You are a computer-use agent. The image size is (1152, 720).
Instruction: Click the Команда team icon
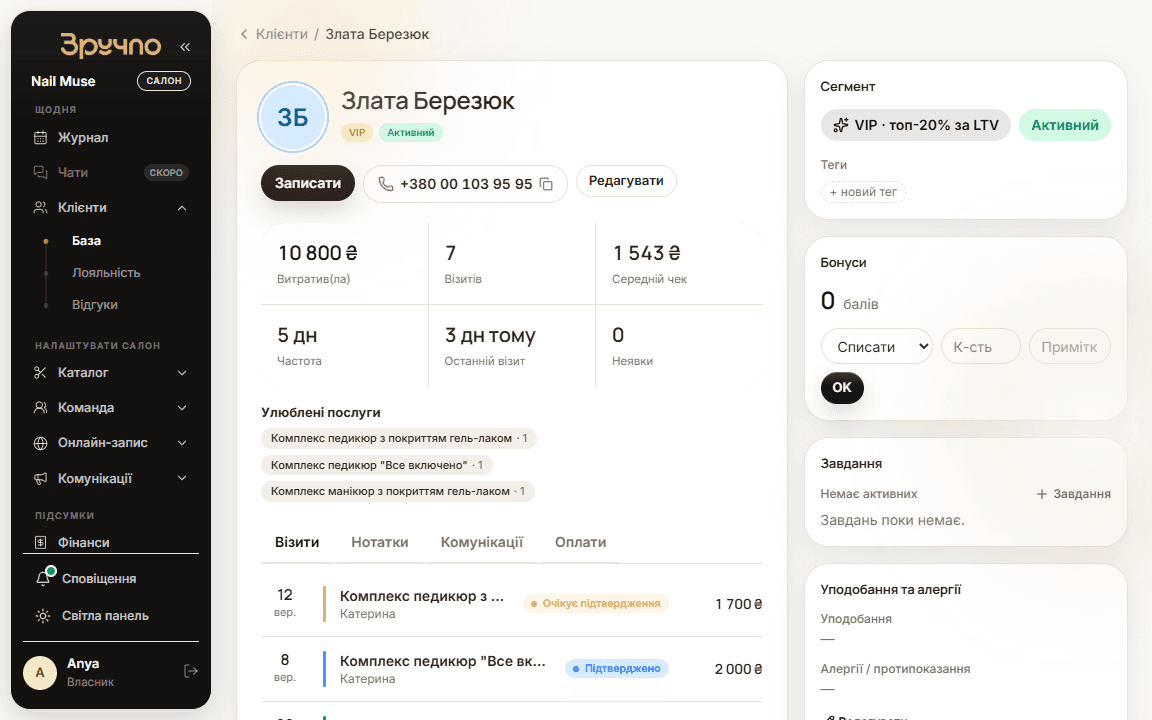pos(40,407)
